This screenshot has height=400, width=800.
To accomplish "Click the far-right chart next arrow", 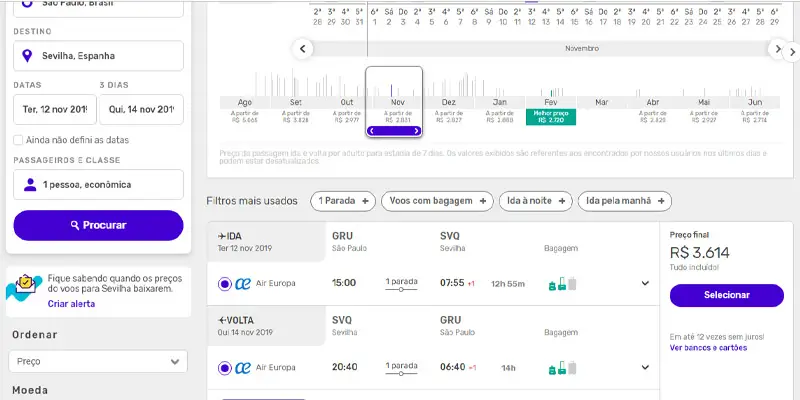I will point(792,52).
